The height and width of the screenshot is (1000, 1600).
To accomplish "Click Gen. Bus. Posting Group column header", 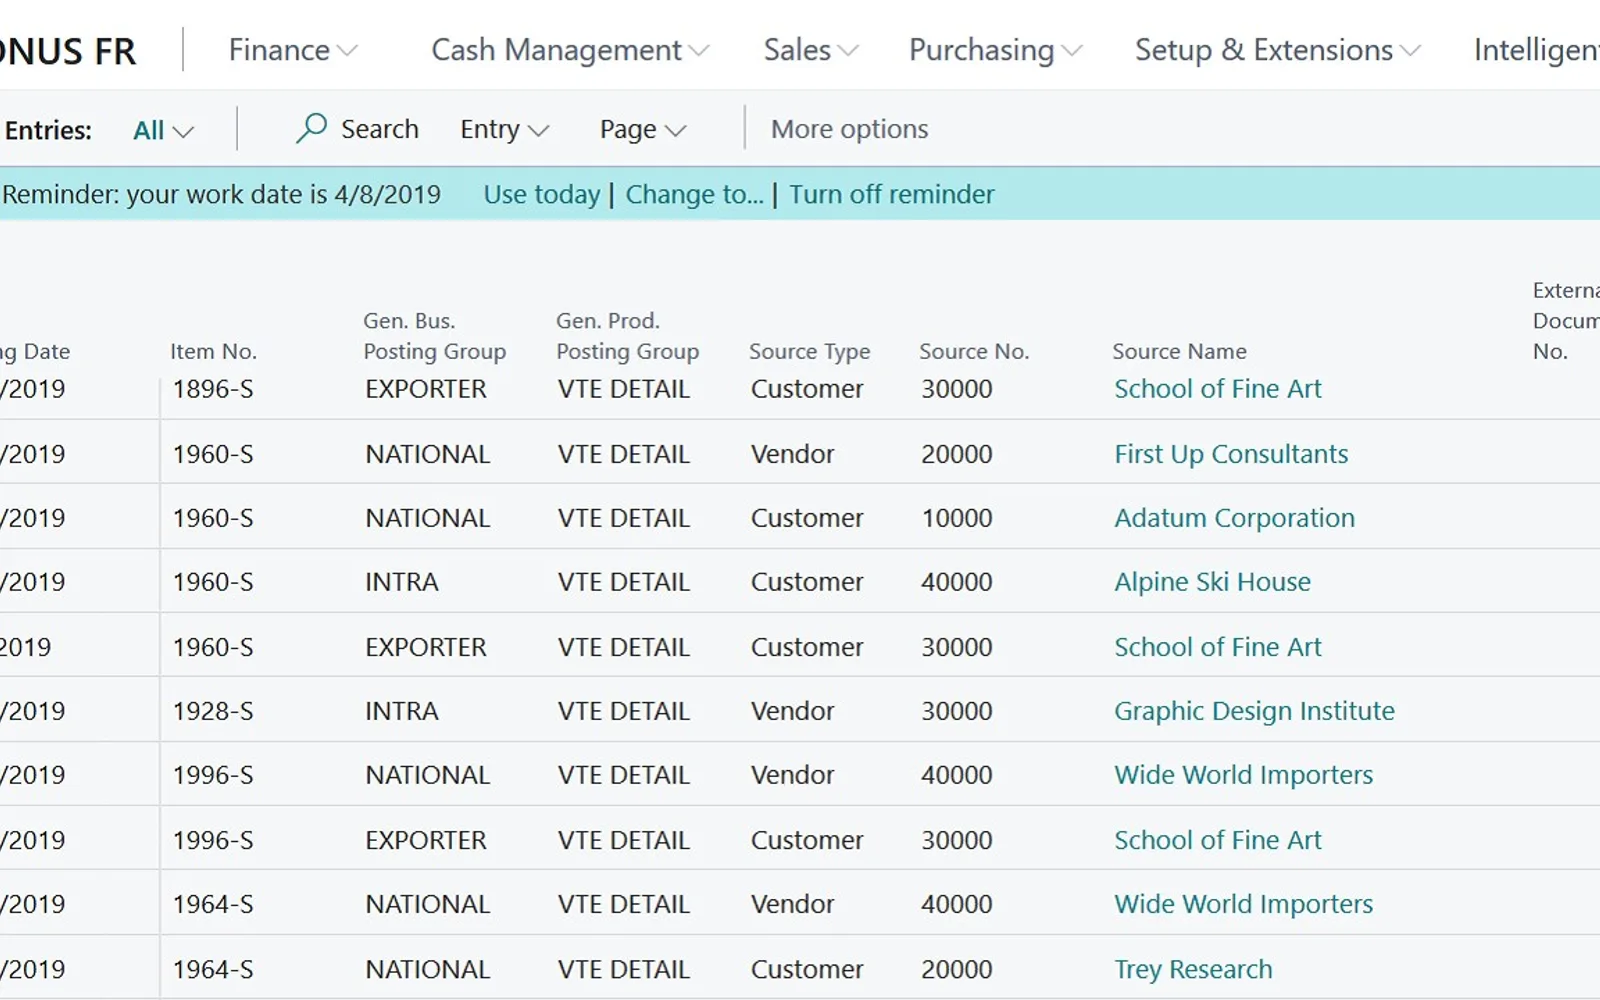I will click(434, 336).
